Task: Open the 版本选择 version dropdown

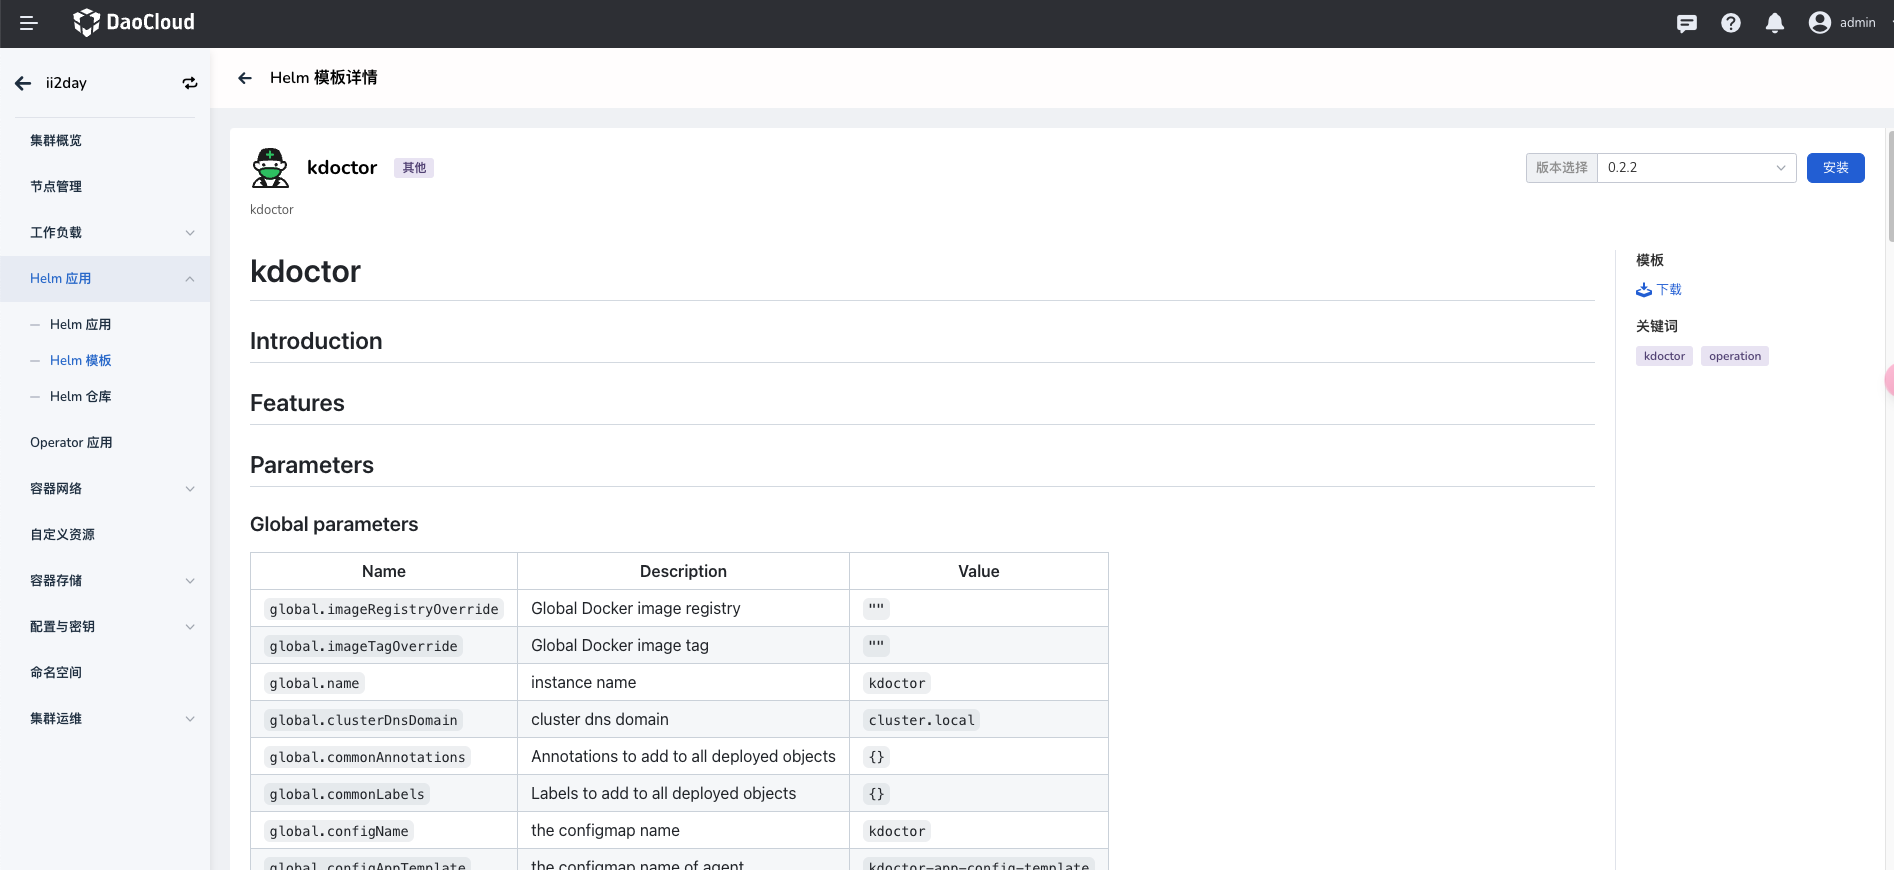Action: click(x=1695, y=168)
